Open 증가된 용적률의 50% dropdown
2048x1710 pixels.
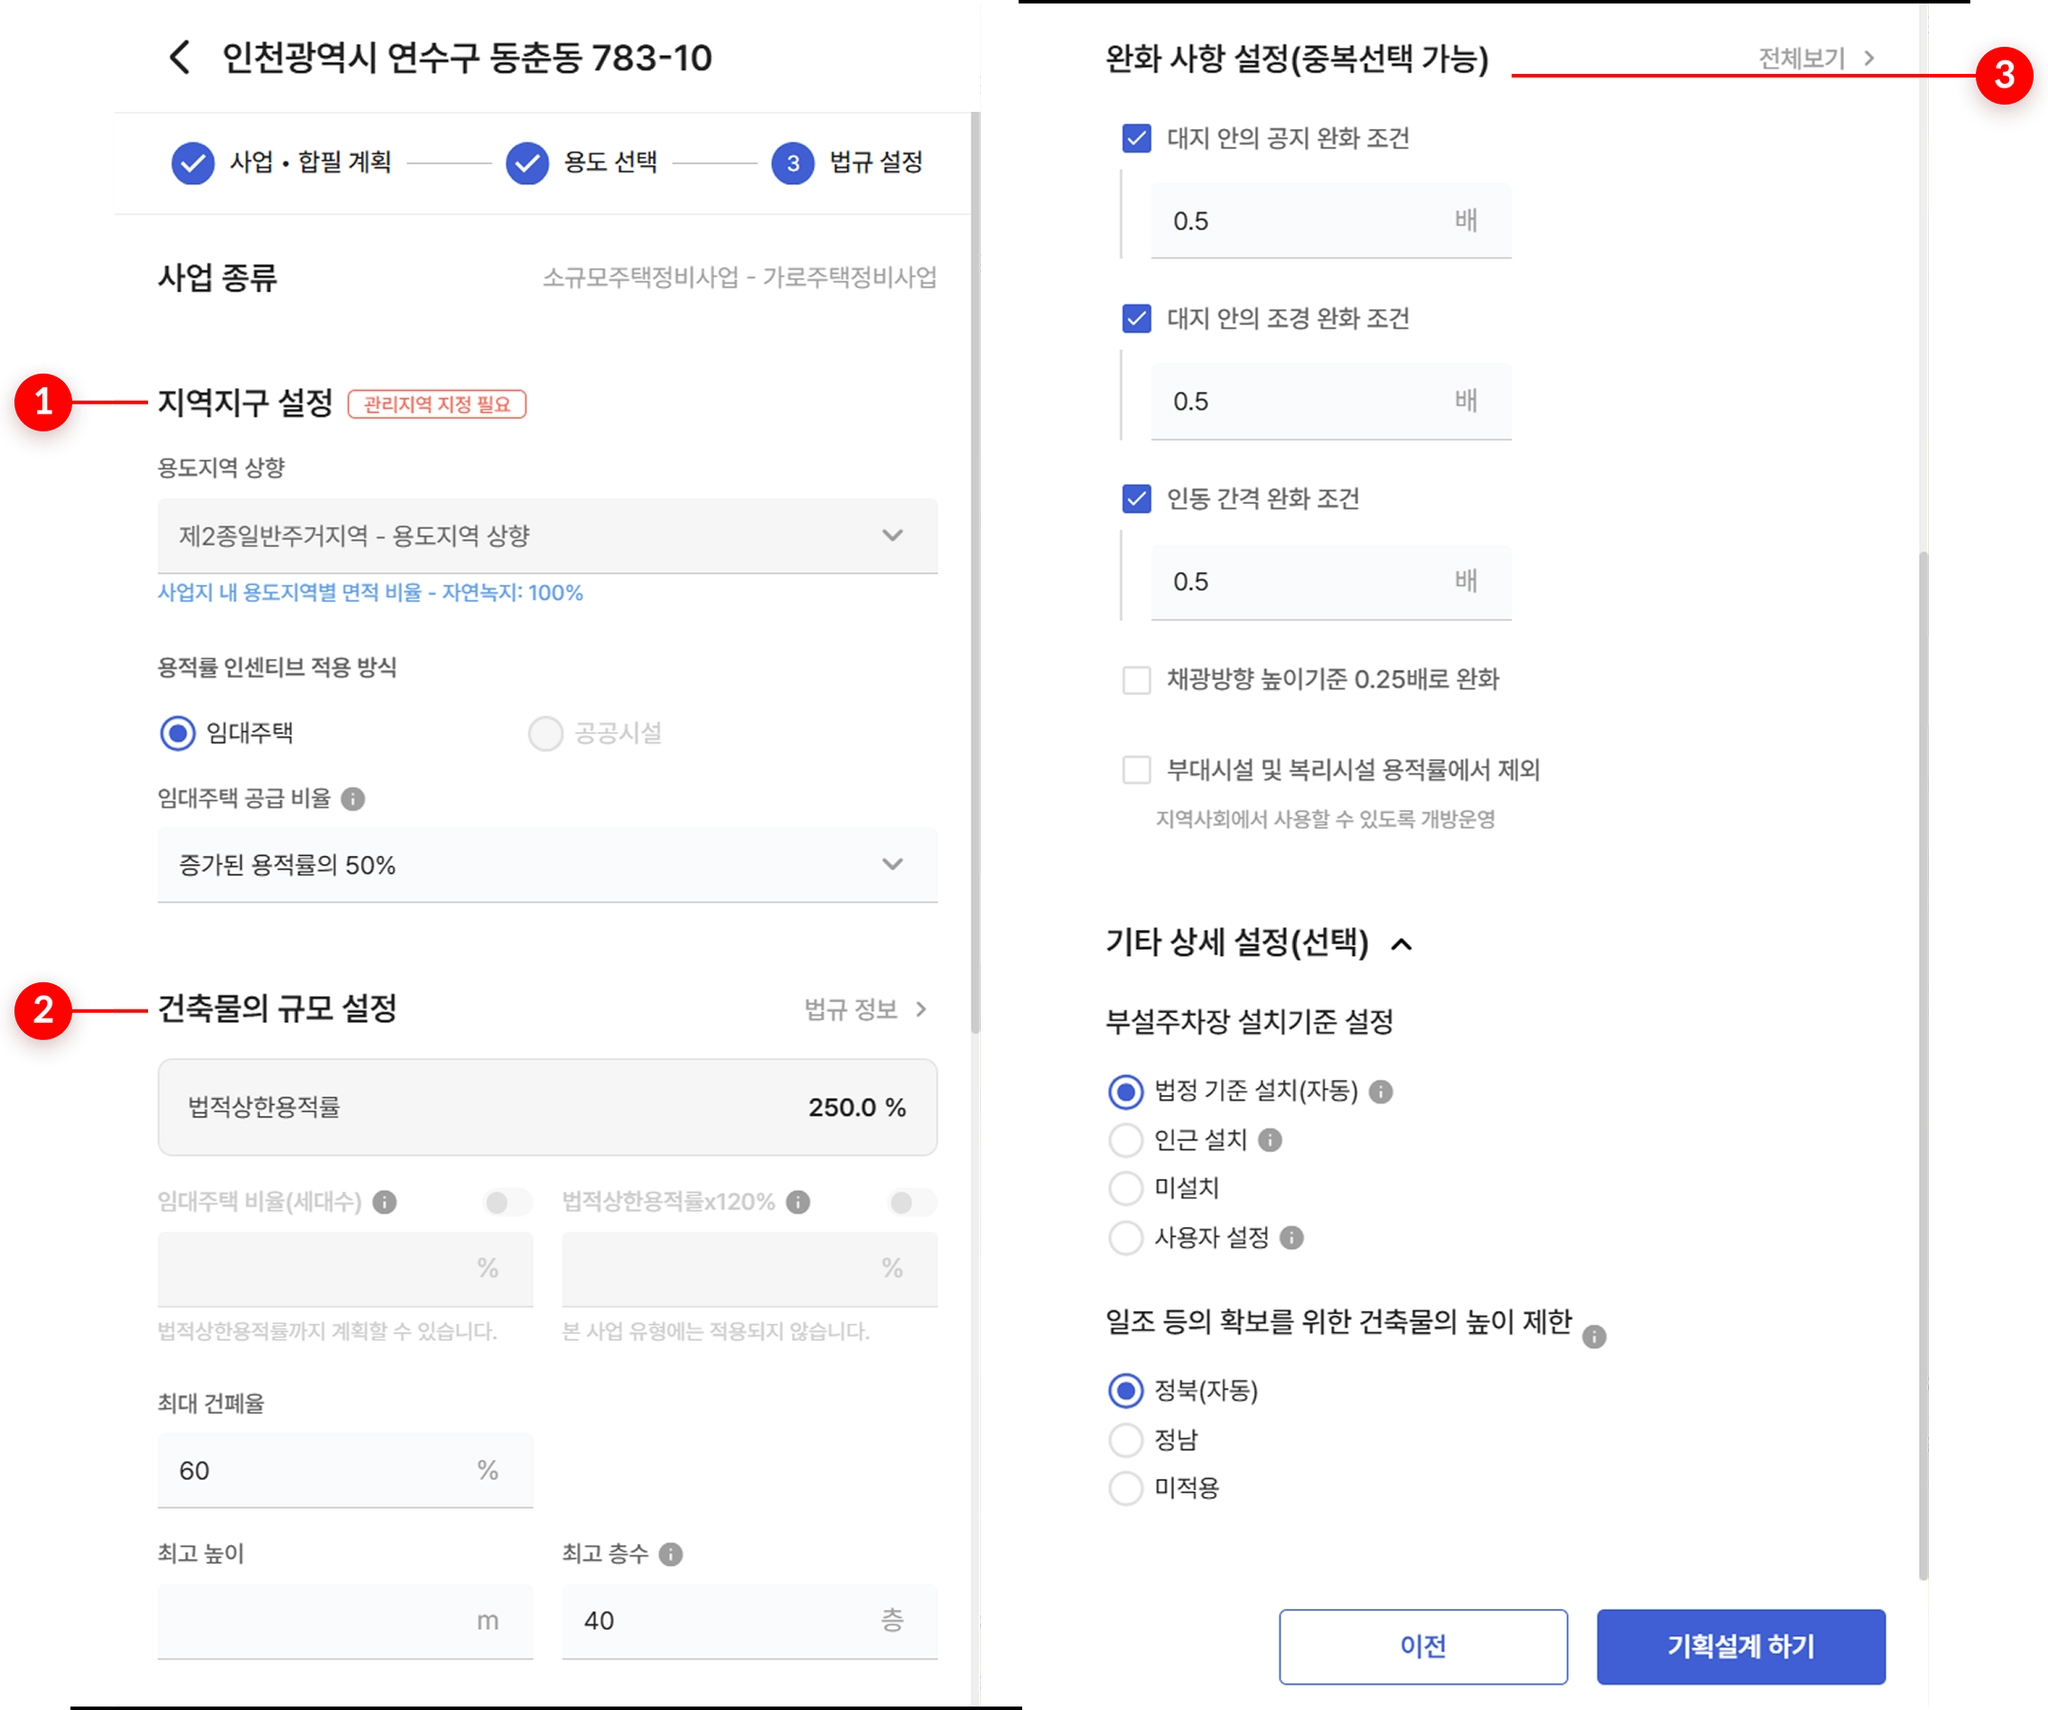click(x=547, y=865)
